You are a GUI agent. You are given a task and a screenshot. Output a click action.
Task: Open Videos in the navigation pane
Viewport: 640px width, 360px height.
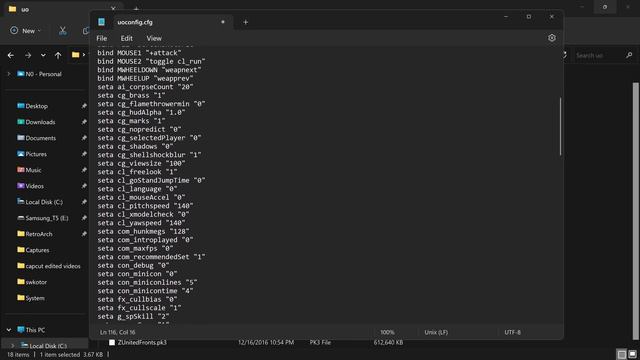(x=34, y=186)
